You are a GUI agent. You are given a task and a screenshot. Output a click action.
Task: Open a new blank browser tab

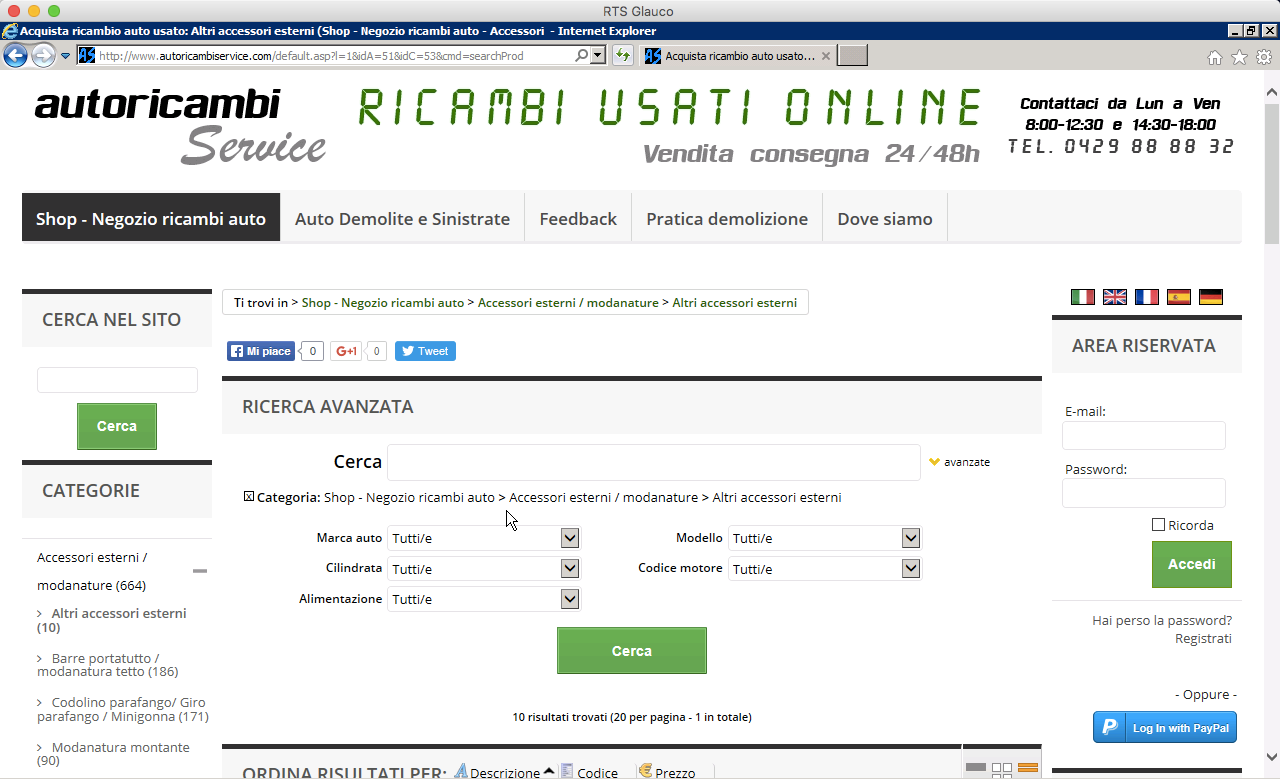click(x=852, y=56)
